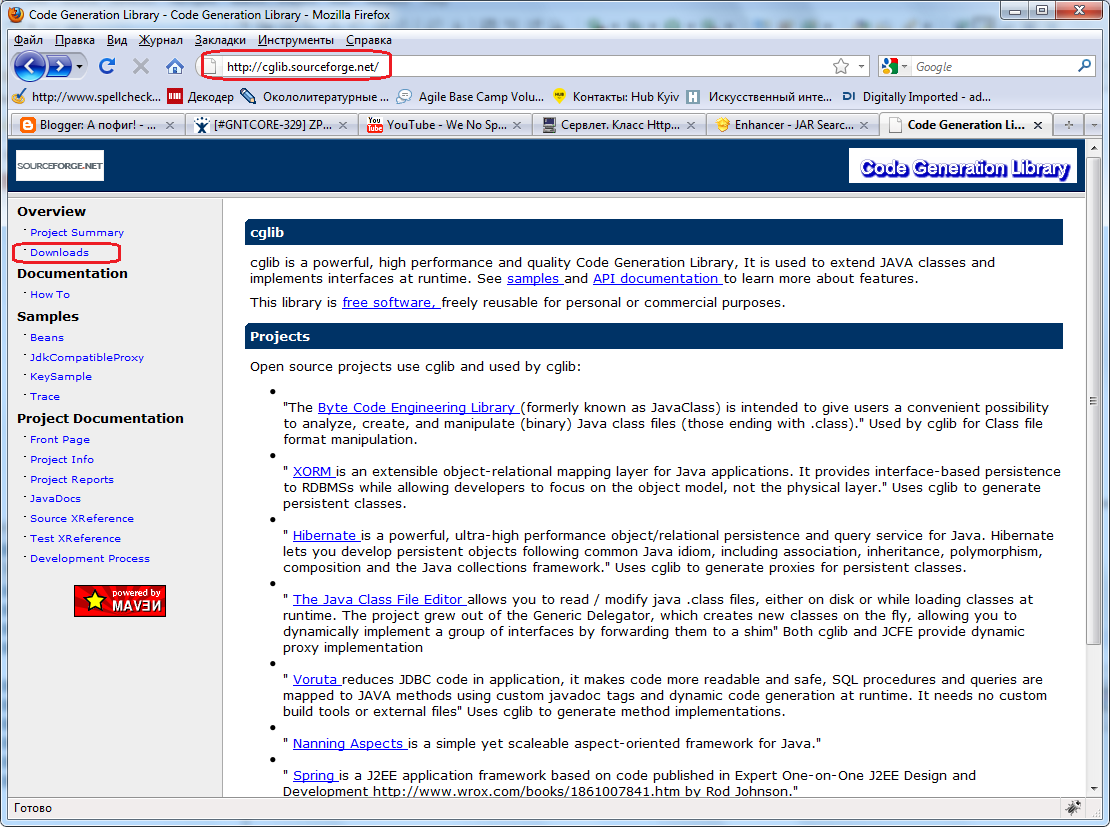Viewport: 1110px width, 827px height.
Task: Open the URL history dropdown arrow
Action: coord(861,67)
